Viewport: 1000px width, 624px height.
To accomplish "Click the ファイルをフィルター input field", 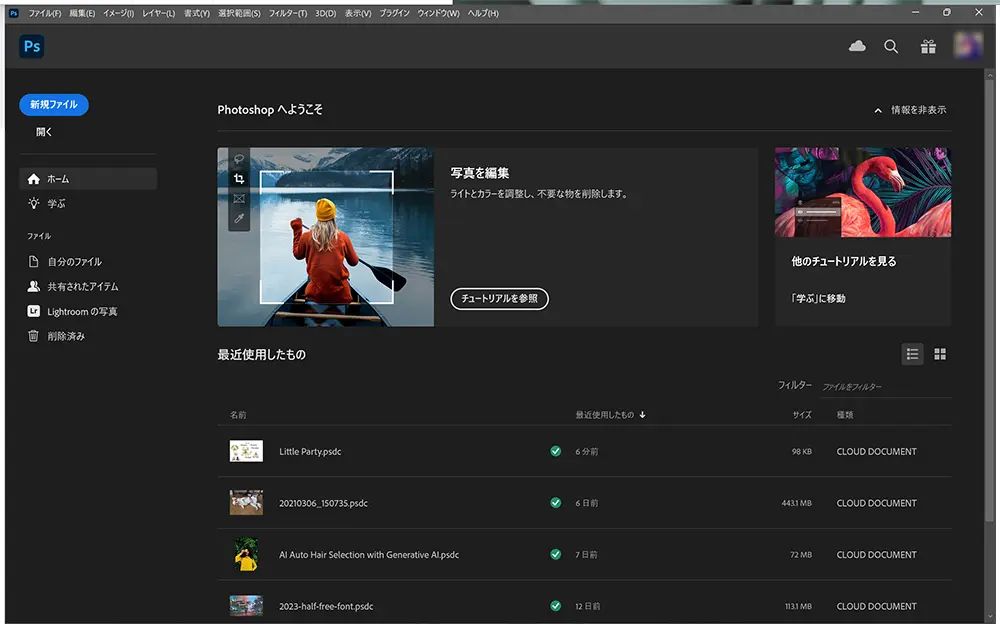I will coord(885,387).
